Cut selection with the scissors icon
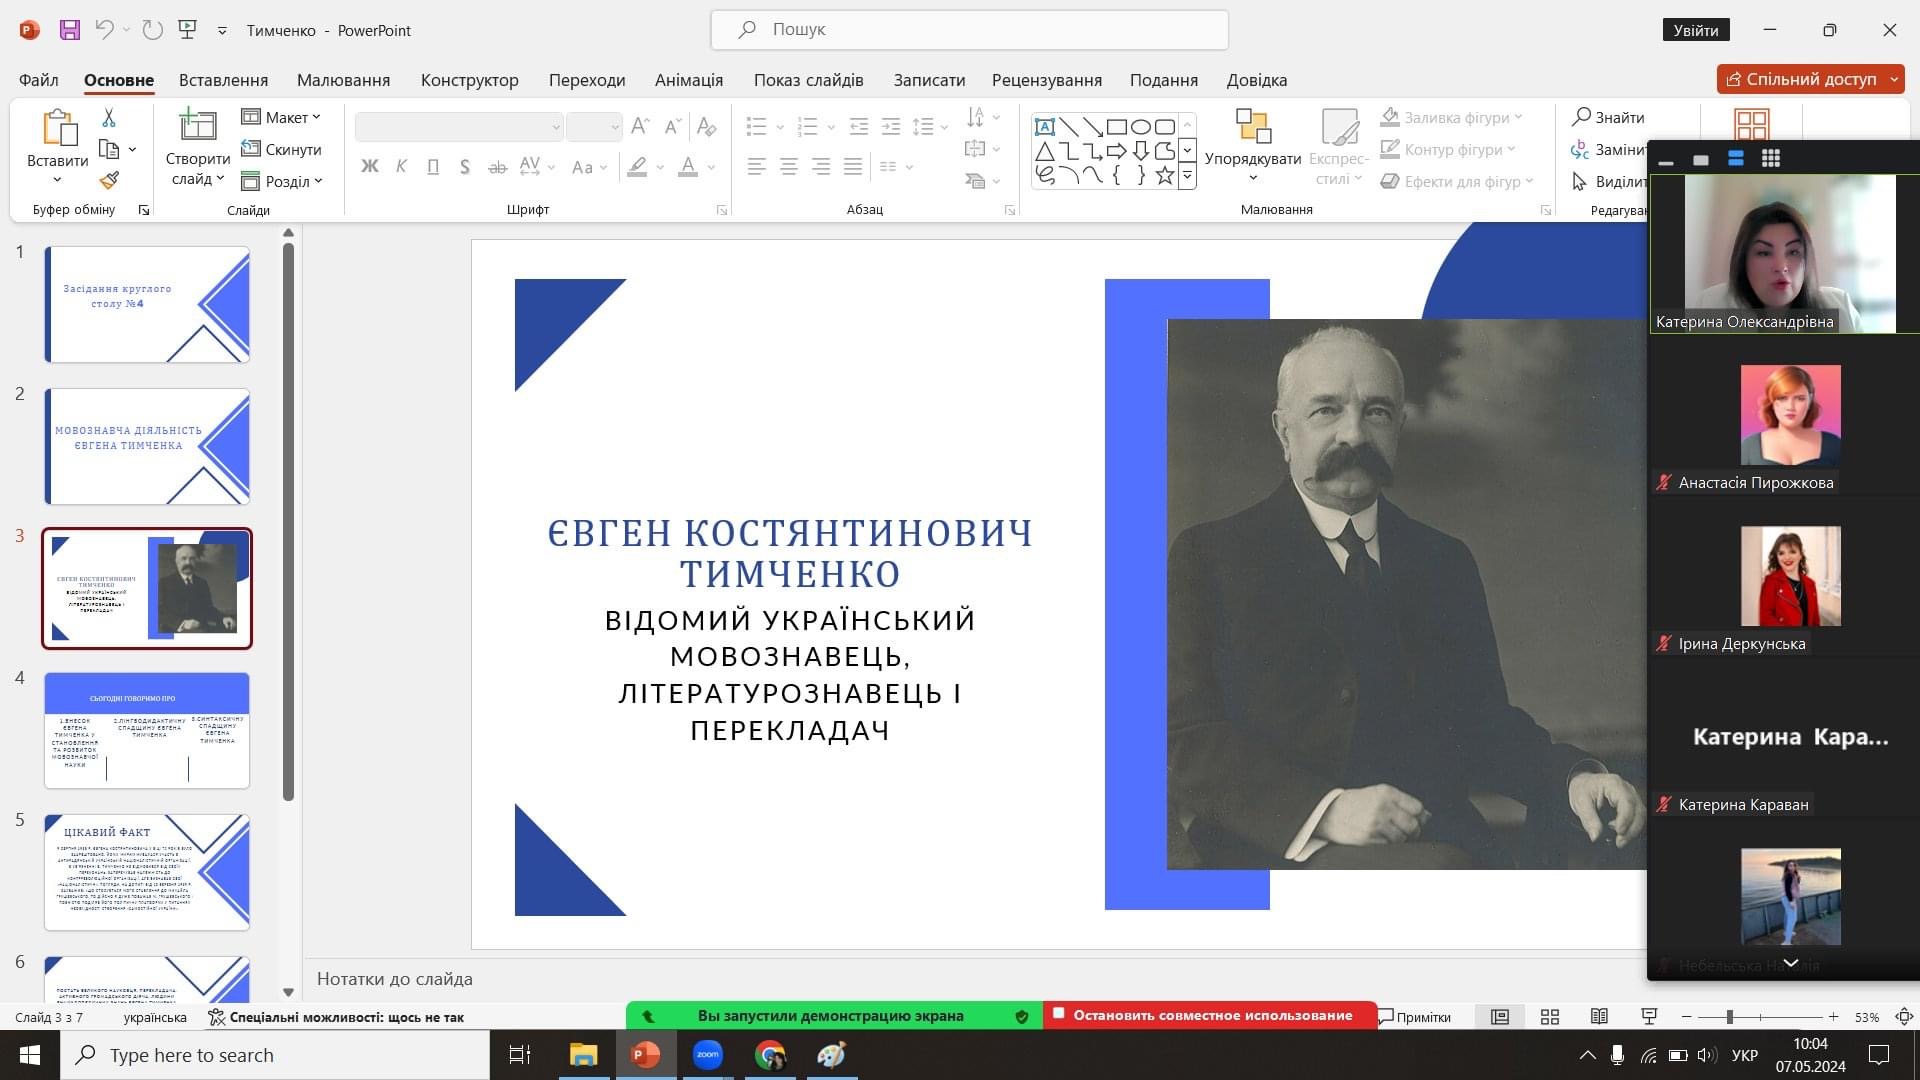 click(109, 118)
